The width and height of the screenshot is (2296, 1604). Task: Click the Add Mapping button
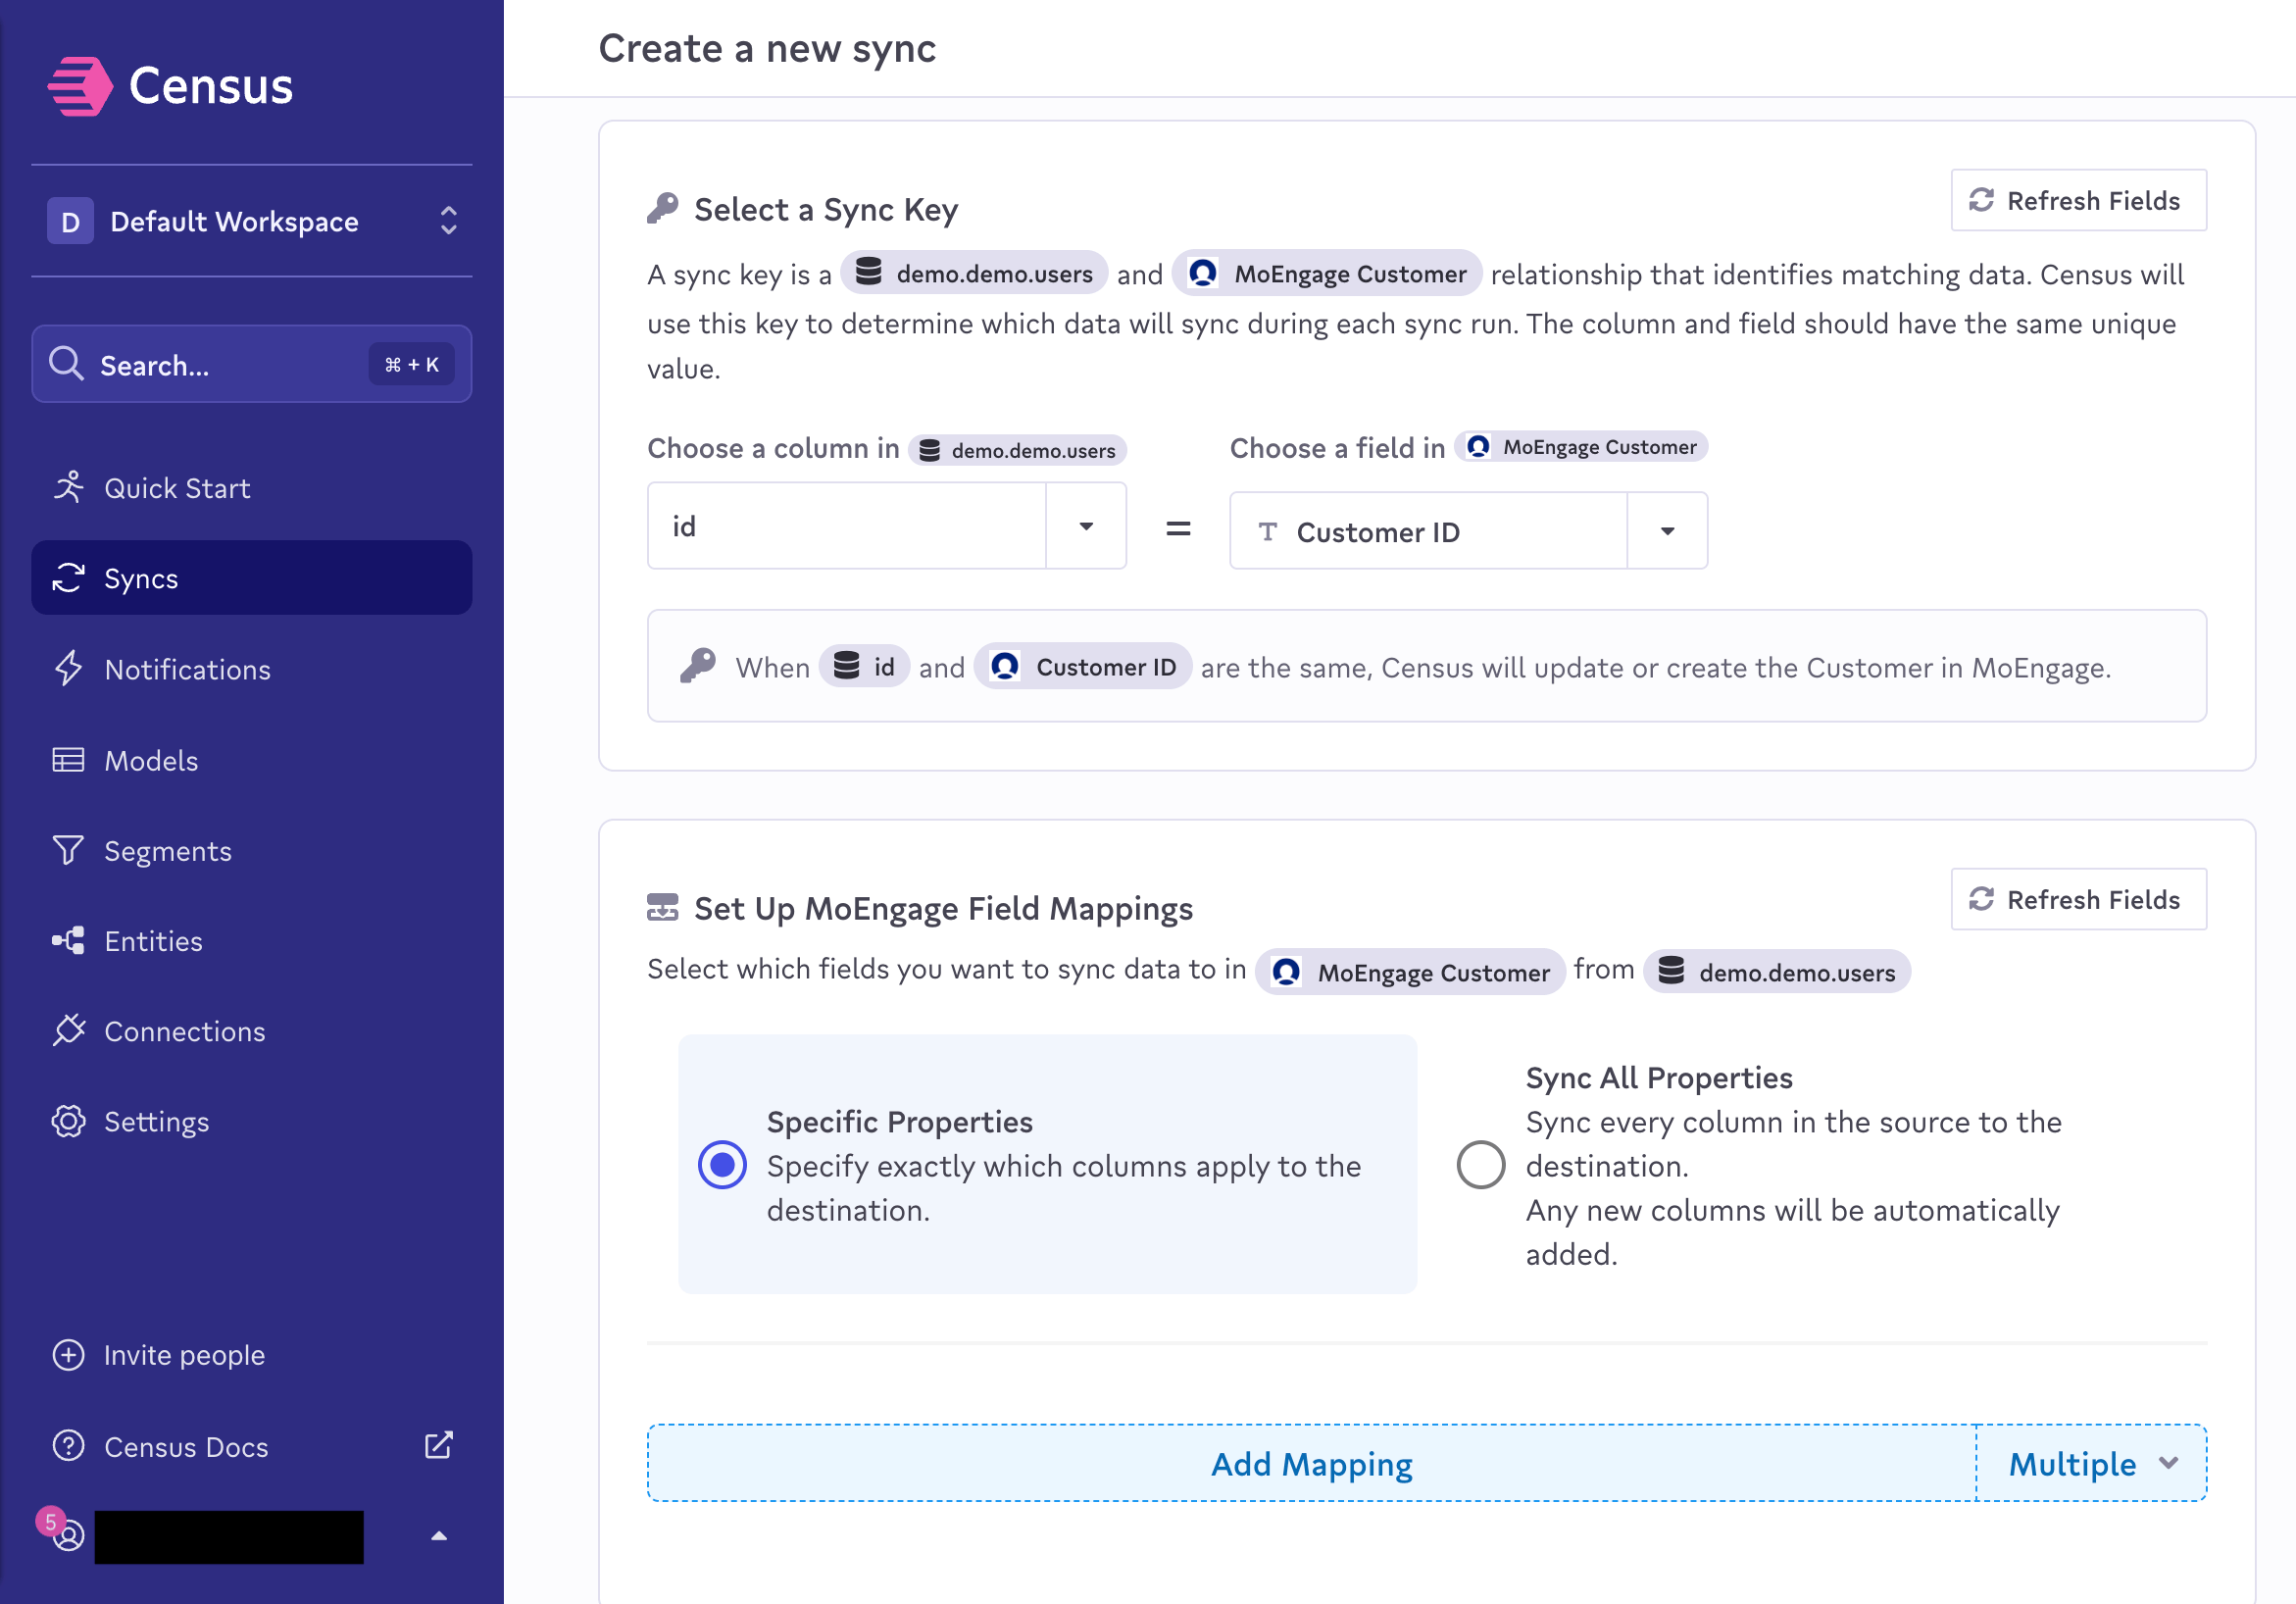pos(1311,1463)
